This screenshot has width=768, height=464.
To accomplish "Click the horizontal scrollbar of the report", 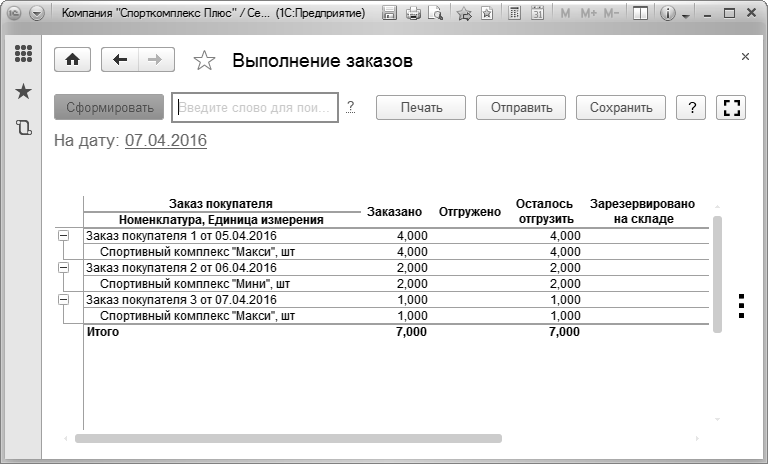I will [x=288, y=438].
